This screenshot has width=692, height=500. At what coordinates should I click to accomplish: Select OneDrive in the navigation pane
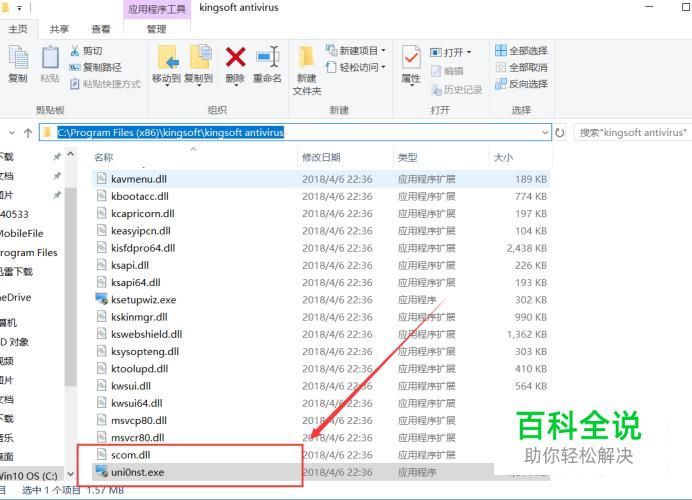pyautogui.click(x=16, y=297)
